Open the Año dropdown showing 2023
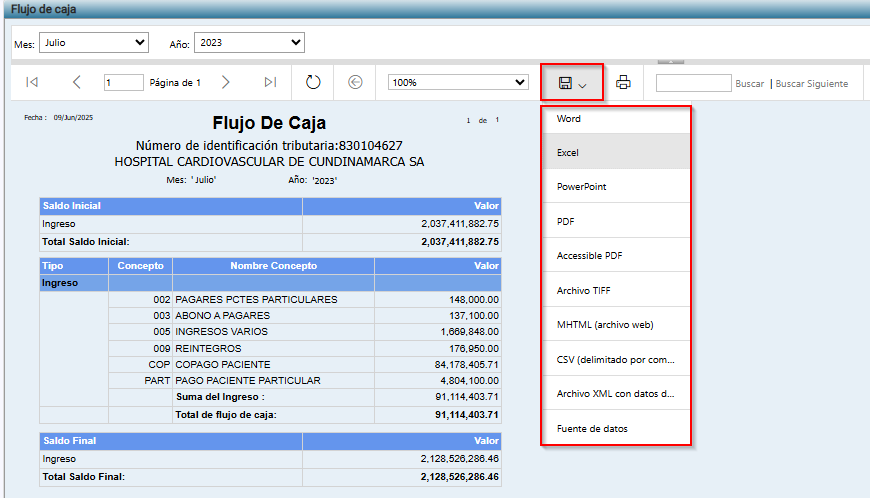The height and width of the screenshot is (498, 870). coord(249,43)
